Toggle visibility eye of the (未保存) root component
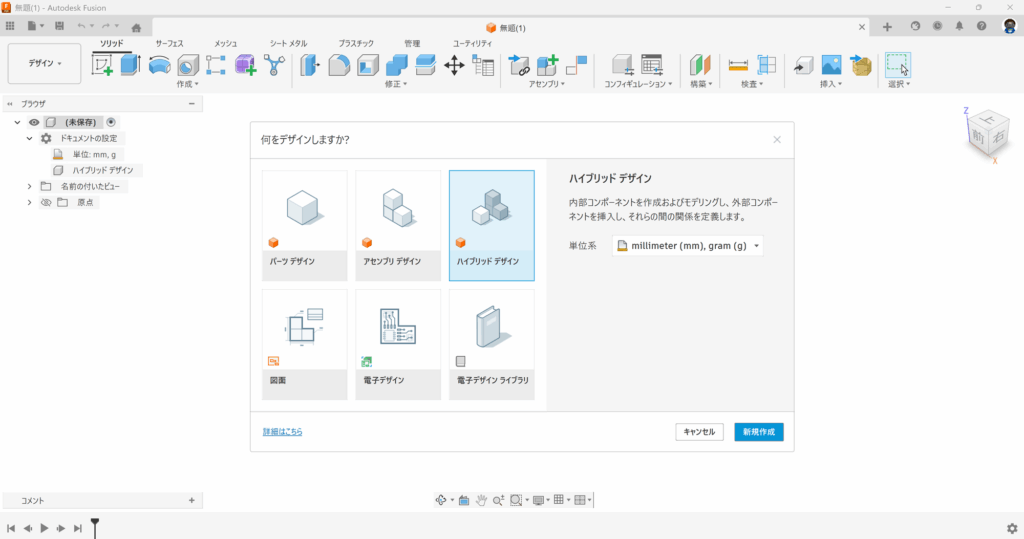 pos(34,122)
